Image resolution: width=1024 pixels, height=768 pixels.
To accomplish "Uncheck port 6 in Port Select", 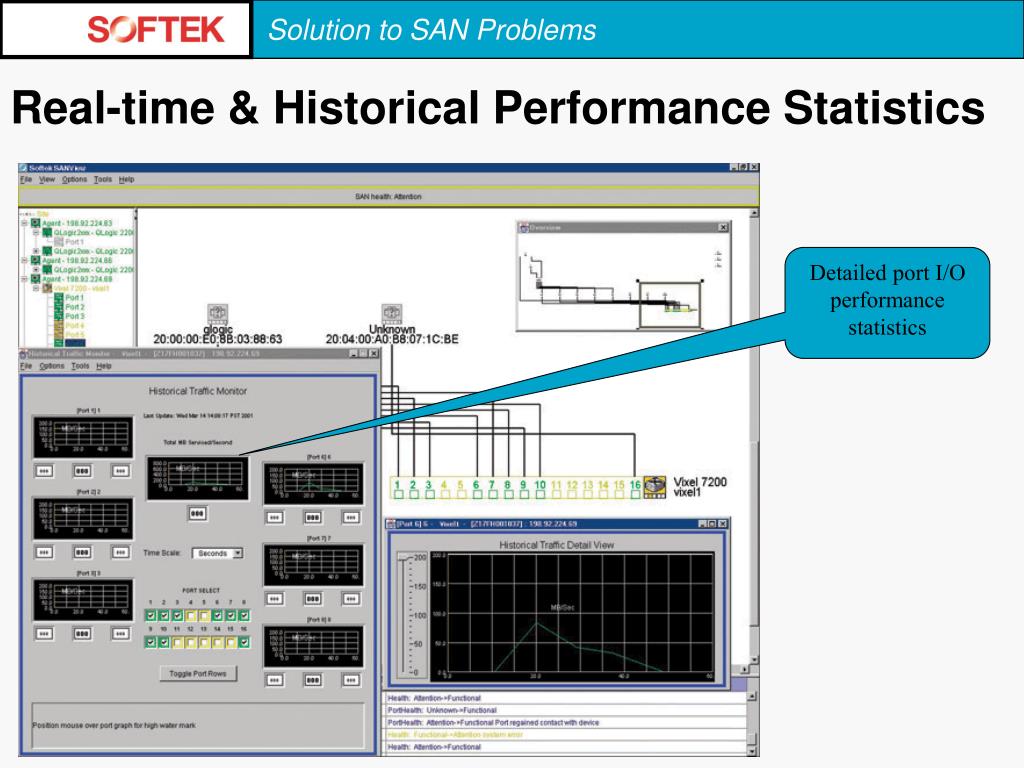I will coord(217,615).
